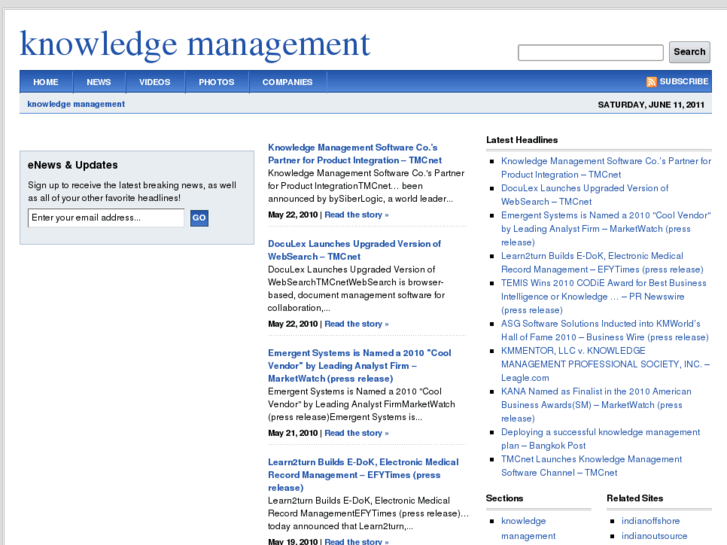
Task: Open the Emergent Systems Cool Vendor article title
Action: [359, 365]
